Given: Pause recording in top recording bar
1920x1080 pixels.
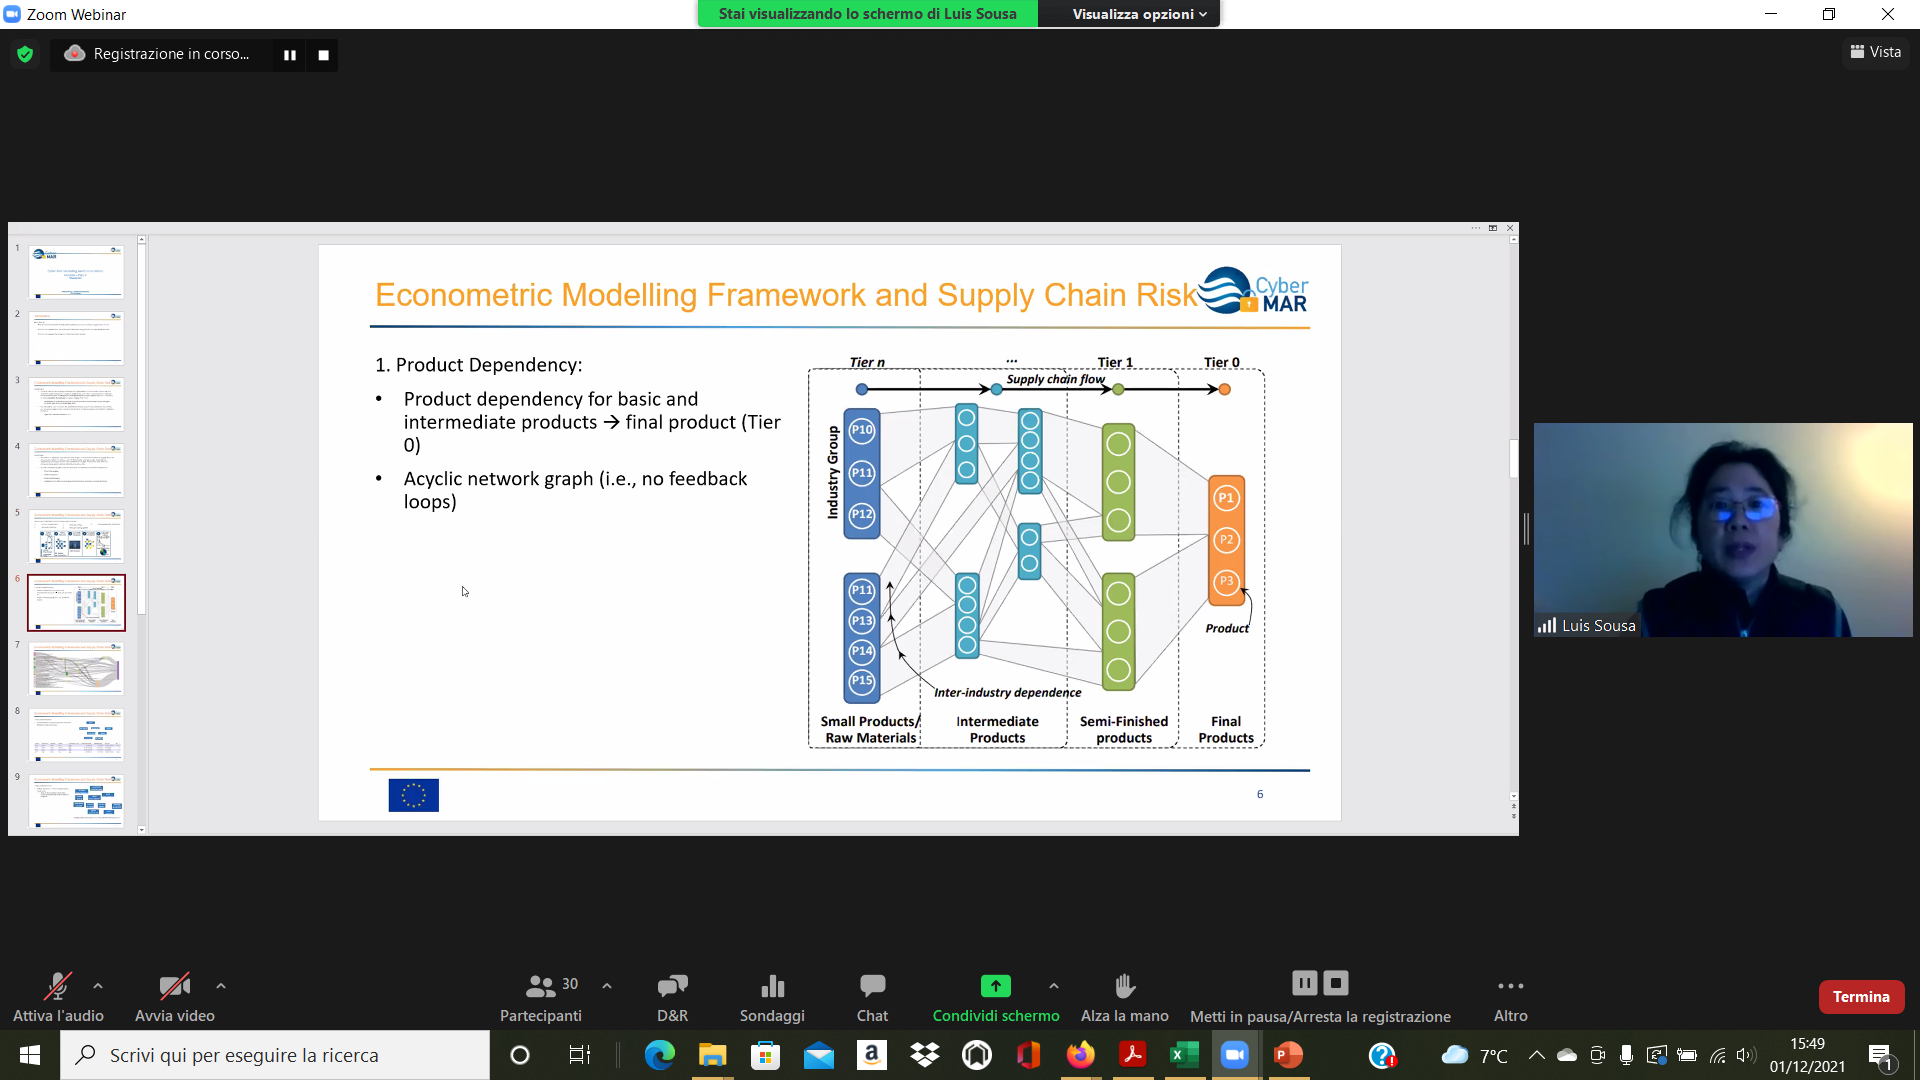Looking at the screenshot, I should coord(290,55).
